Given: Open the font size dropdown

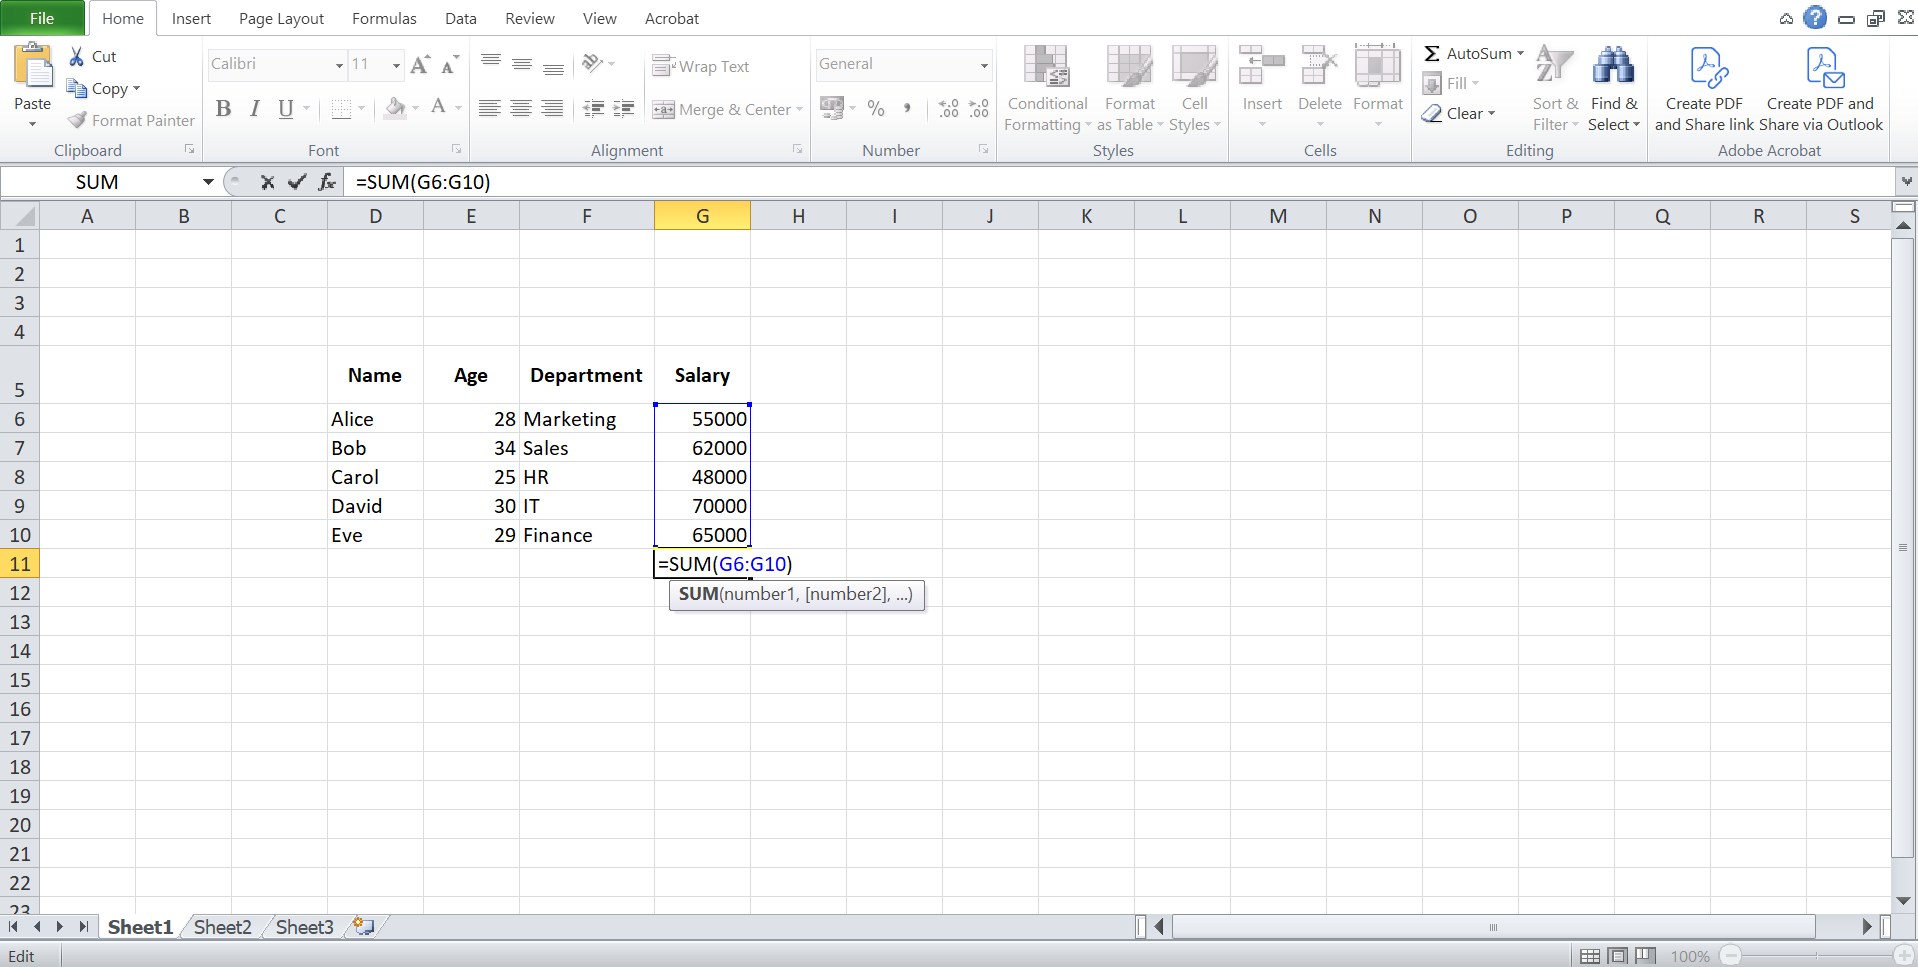Looking at the screenshot, I should click(x=396, y=65).
